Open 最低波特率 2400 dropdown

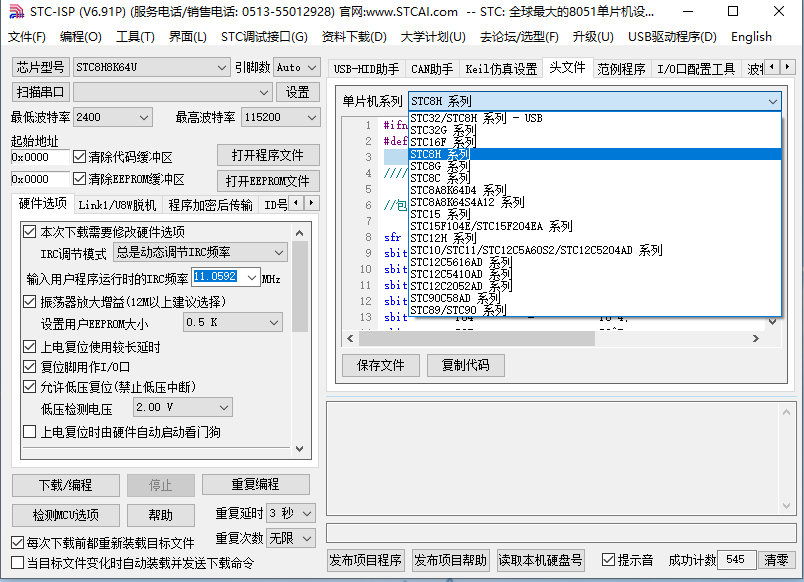[x=113, y=117]
